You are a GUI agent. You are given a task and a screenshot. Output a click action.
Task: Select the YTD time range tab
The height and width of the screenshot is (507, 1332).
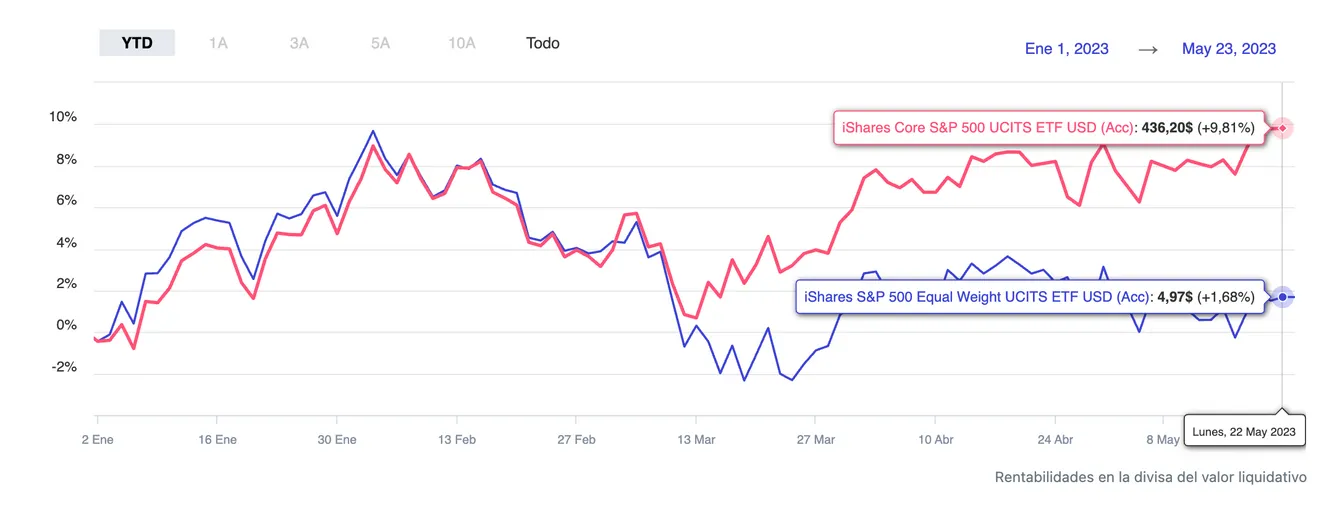137,43
